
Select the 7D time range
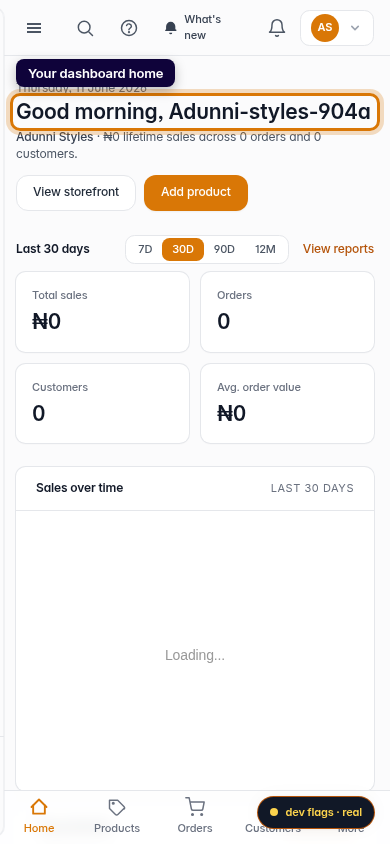click(x=145, y=249)
